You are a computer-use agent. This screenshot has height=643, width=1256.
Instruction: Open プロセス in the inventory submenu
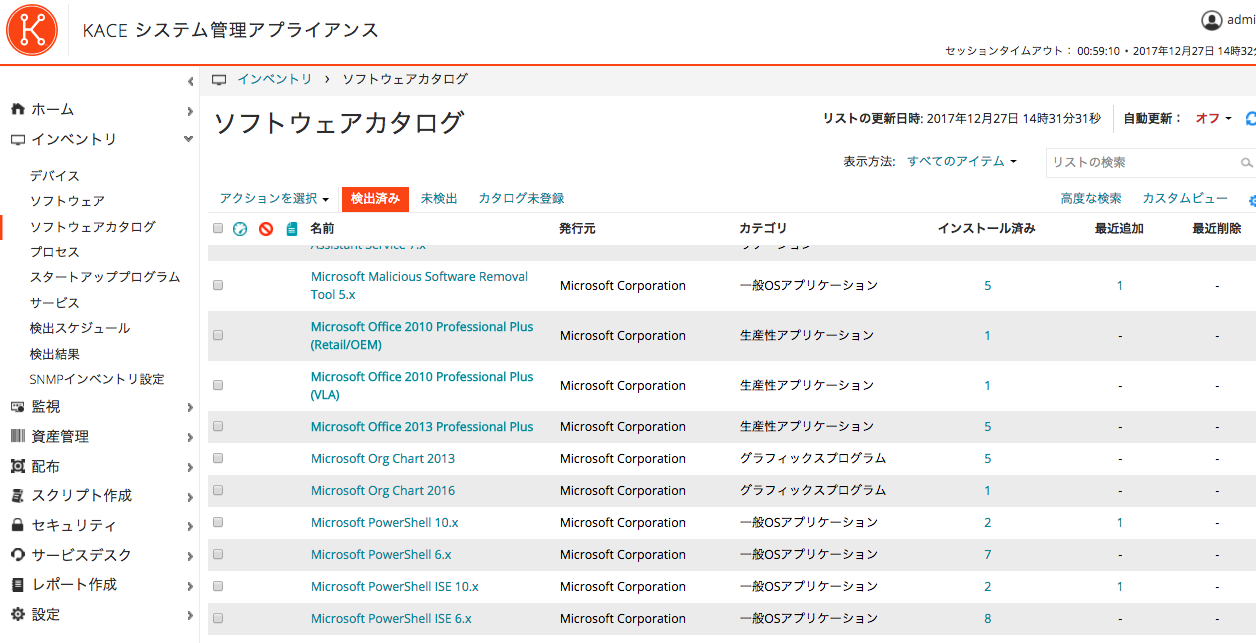pyautogui.click(x=55, y=252)
